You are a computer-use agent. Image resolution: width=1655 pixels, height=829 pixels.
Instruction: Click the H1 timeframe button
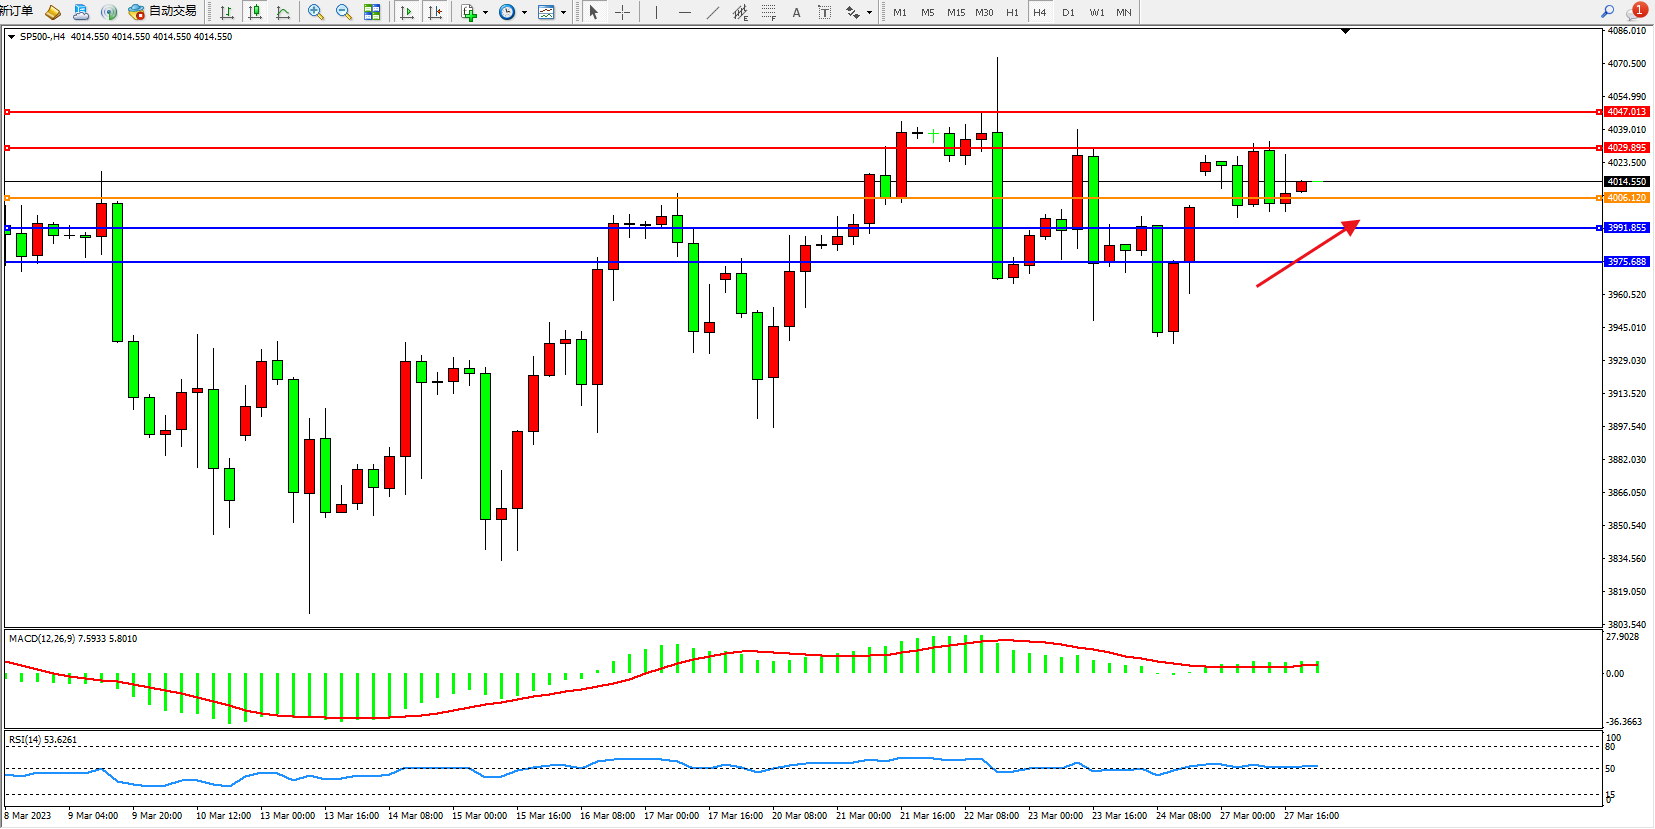1012,12
